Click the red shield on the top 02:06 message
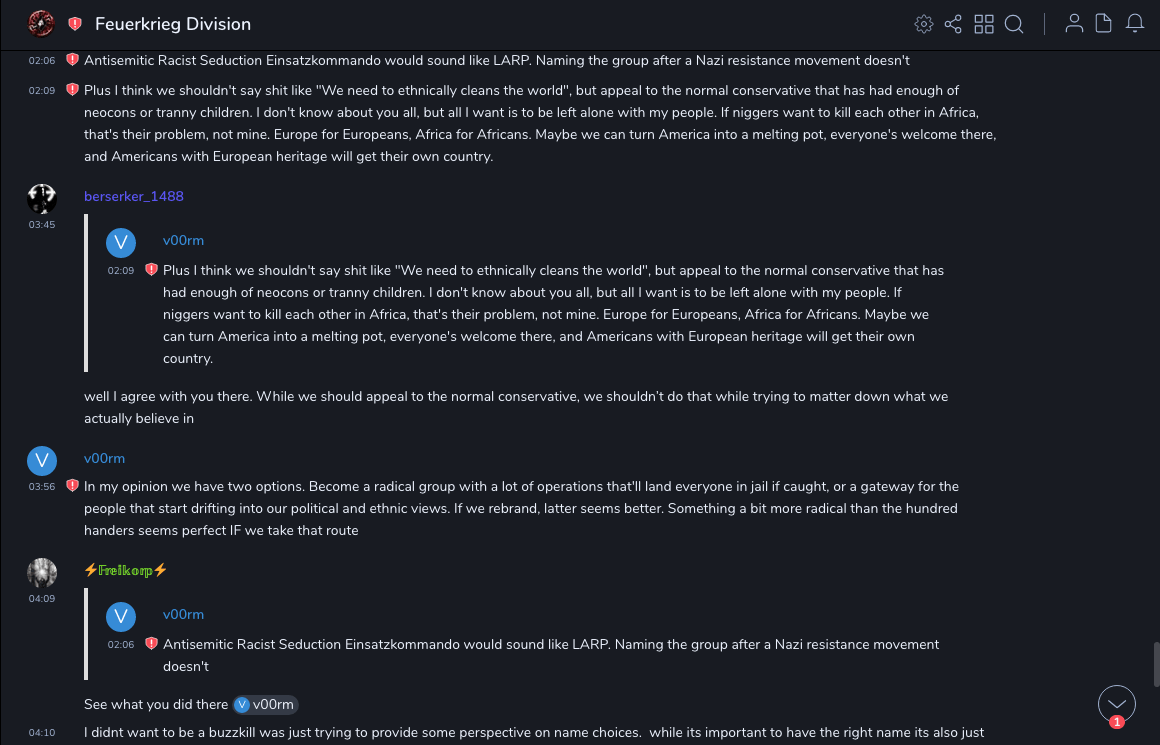1160x745 pixels. click(72, 60)
